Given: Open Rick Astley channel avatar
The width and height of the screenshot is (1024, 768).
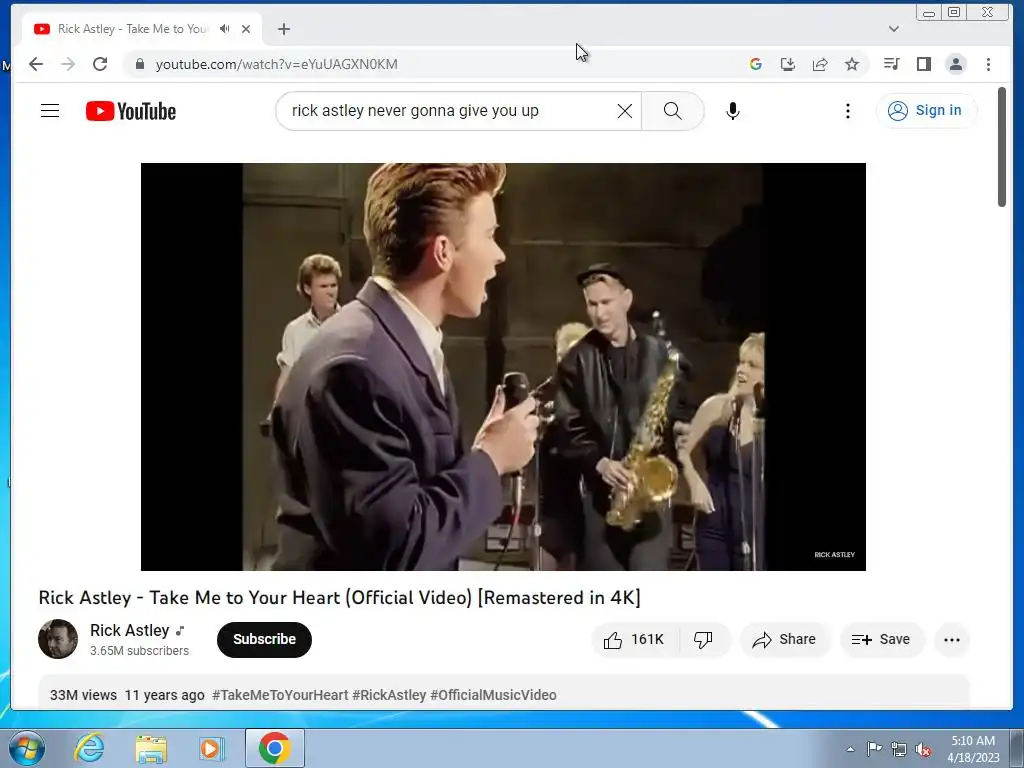Looking at the screenshot, I should [x=58, y=639].
